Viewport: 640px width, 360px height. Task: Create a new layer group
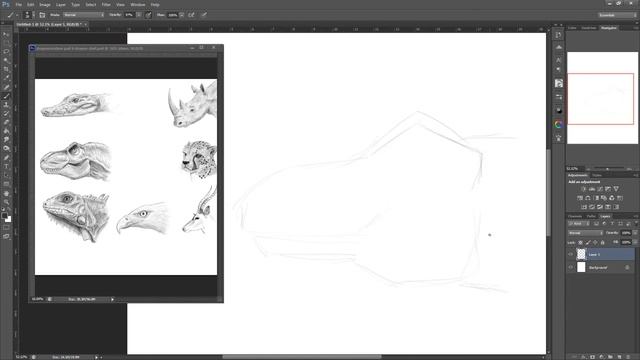(610, 357)
